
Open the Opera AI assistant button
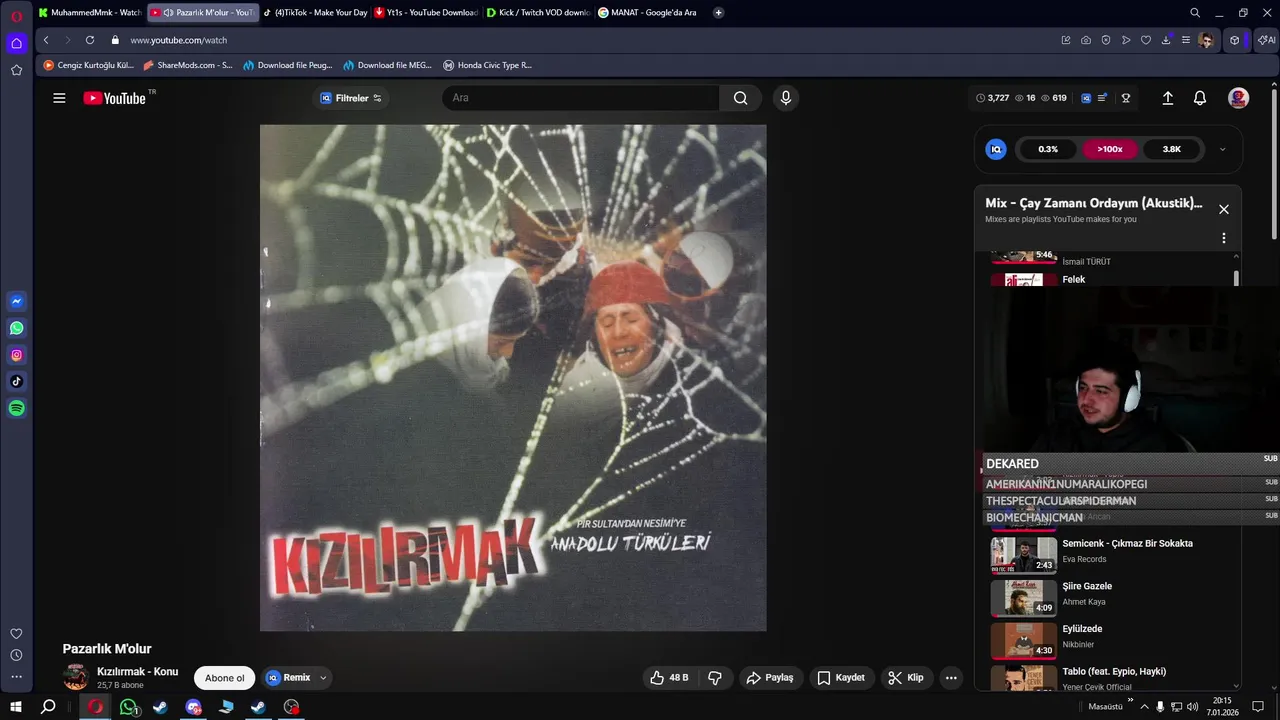(x=1267, y=40)
